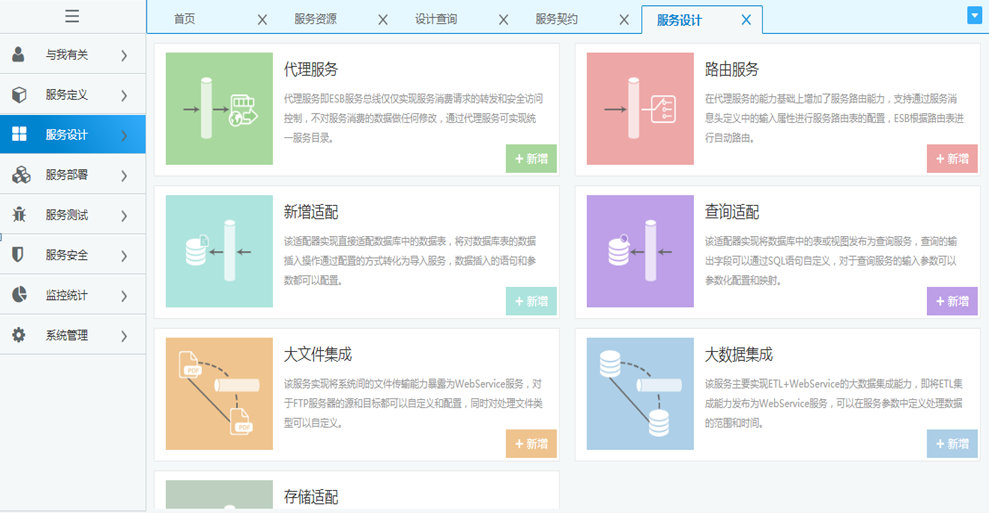This screenshot has width=989, height=513.
Task: Open the 监控统计 sidebar menu
Action: pos(73,295)
